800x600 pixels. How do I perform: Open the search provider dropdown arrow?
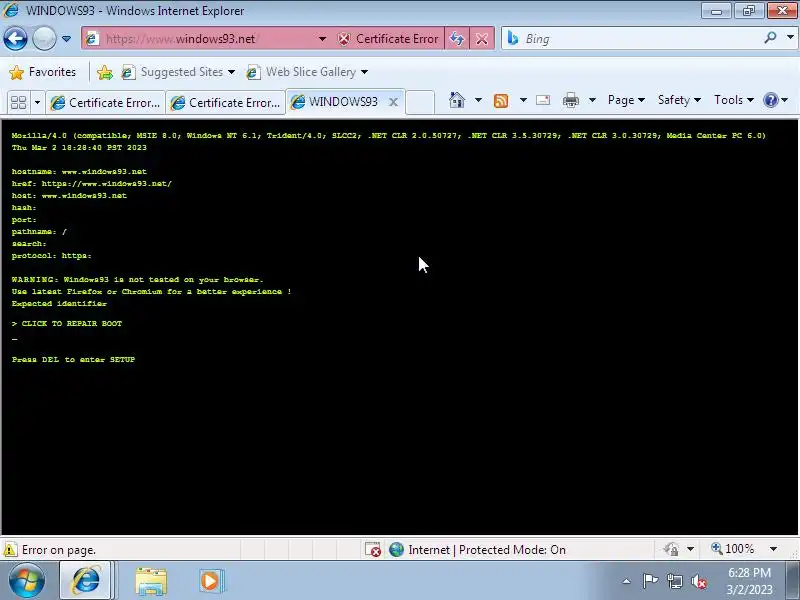point(790,37)
